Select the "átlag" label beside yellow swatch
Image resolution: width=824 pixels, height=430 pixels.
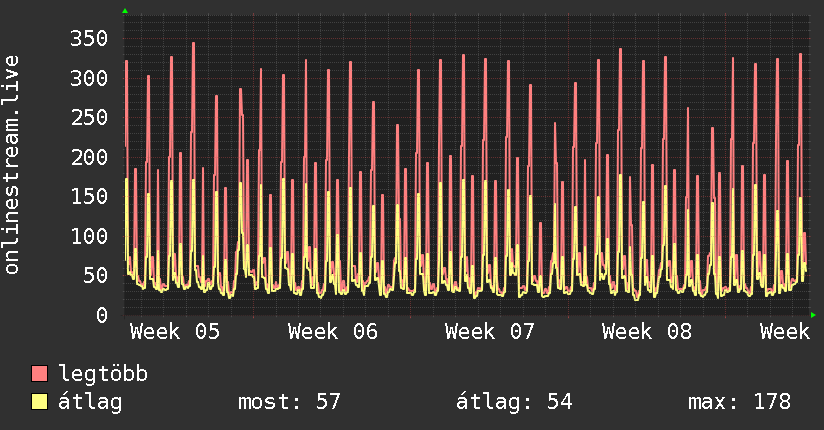(x=90, y=402)
